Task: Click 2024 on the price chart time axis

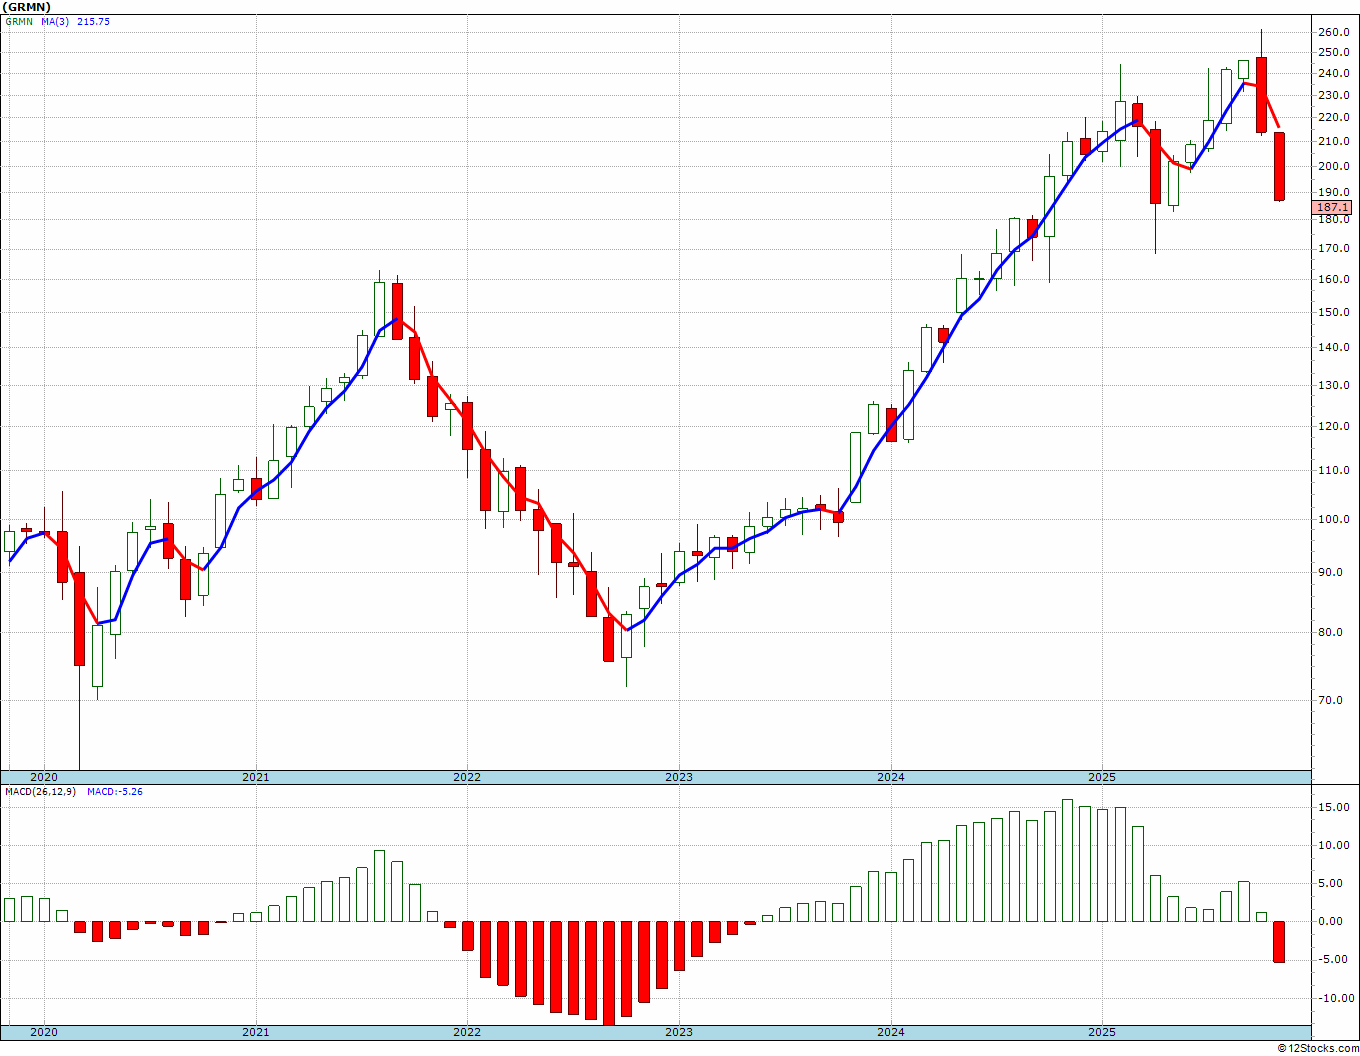Action: [x=891, y=777]
